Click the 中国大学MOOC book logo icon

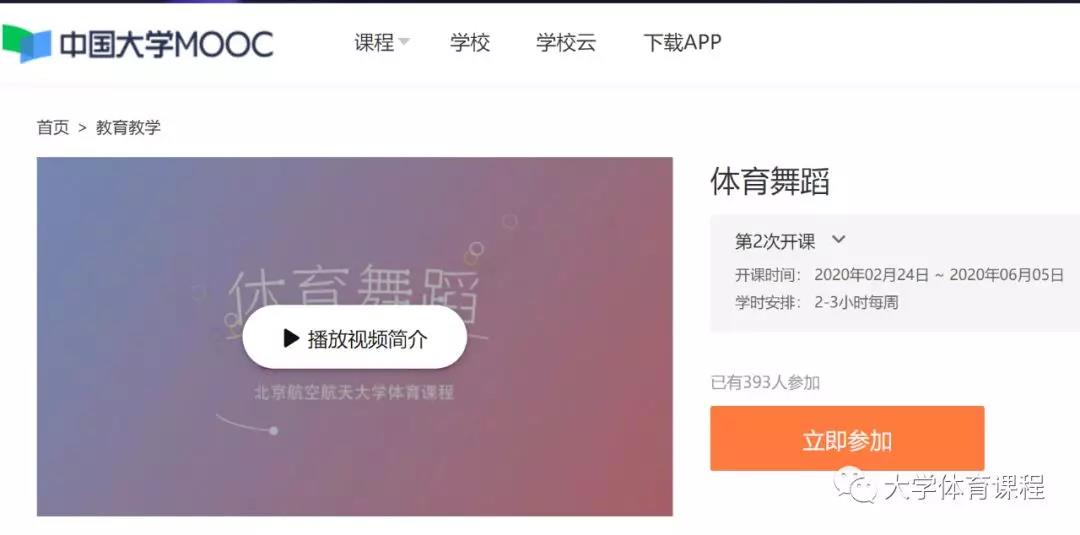coord(27,43)
